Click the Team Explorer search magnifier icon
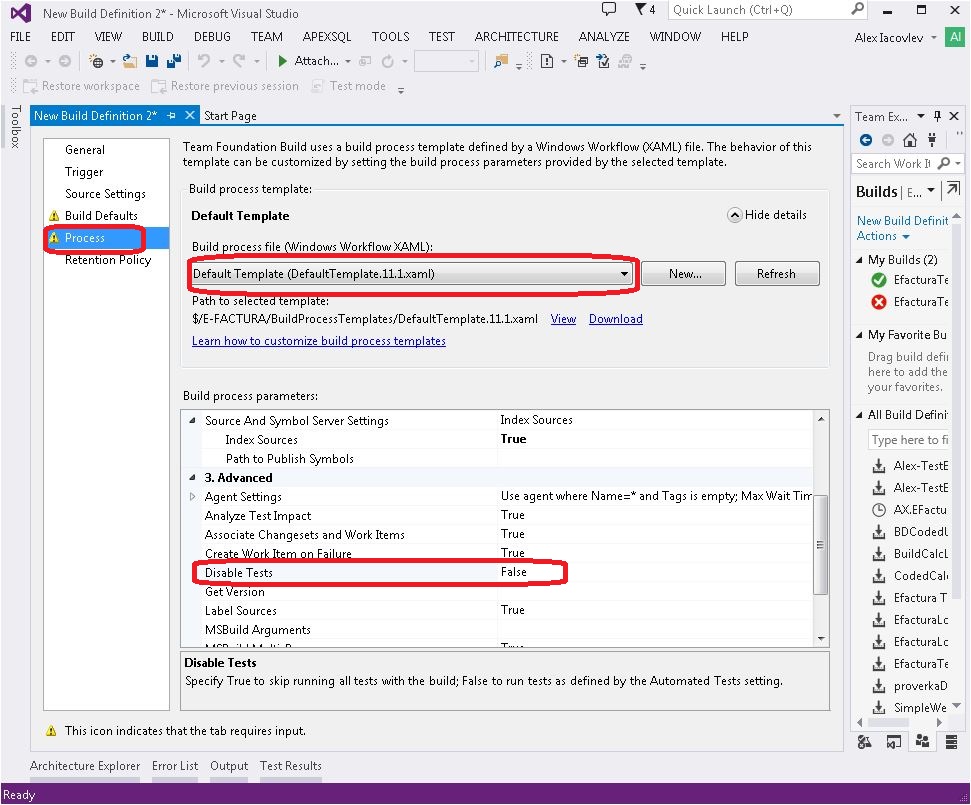This screenshot has height=805, width=971. click(944, 163)
